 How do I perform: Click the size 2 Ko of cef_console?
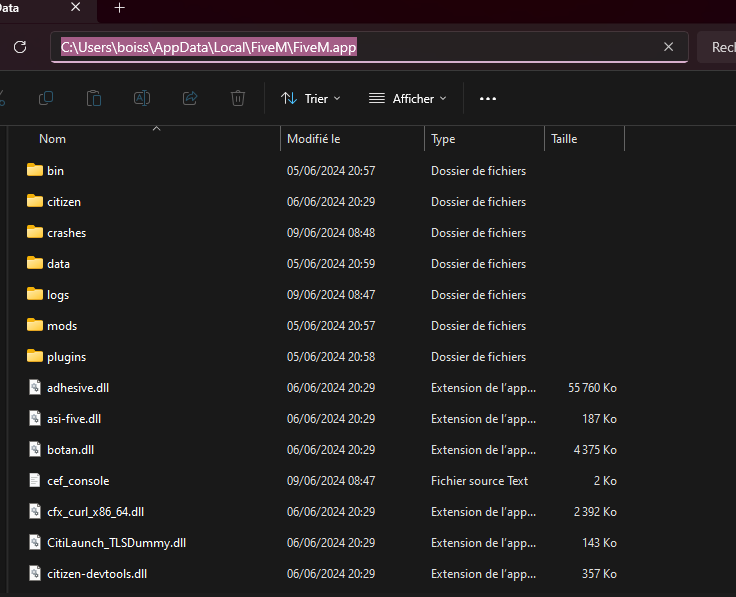[605, 481]
